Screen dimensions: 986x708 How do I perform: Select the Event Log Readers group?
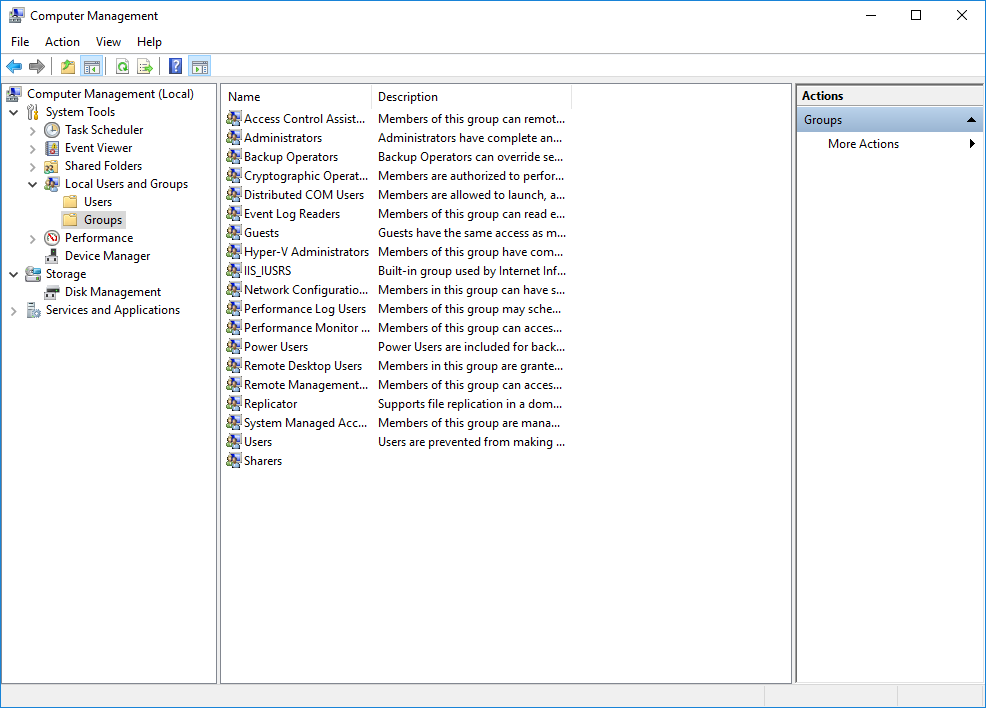click(x=292, y=214)
